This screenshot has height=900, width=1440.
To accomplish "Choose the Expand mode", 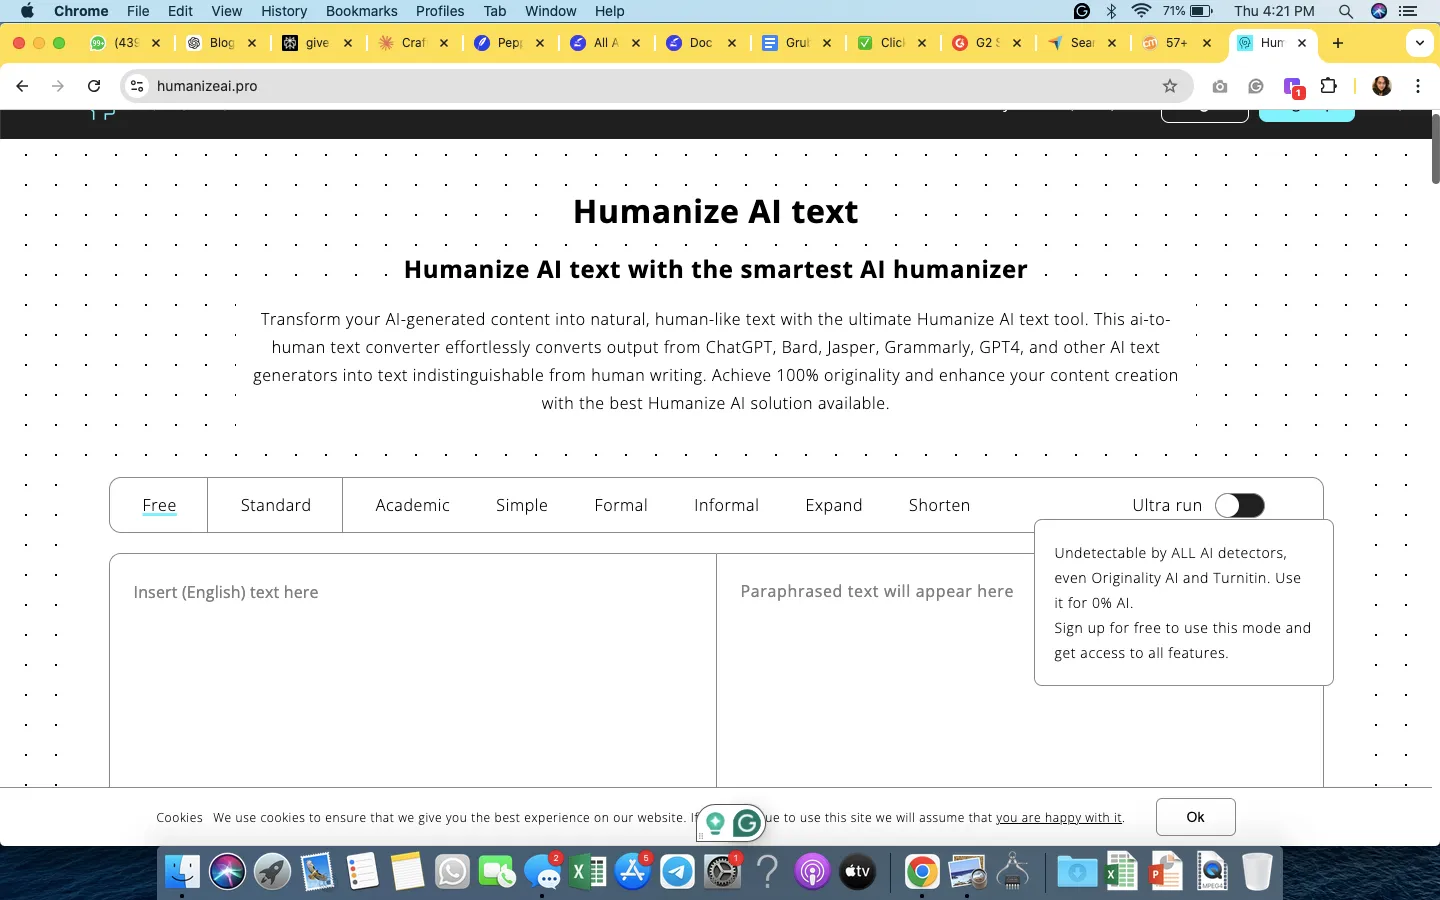I will point(834,505).
